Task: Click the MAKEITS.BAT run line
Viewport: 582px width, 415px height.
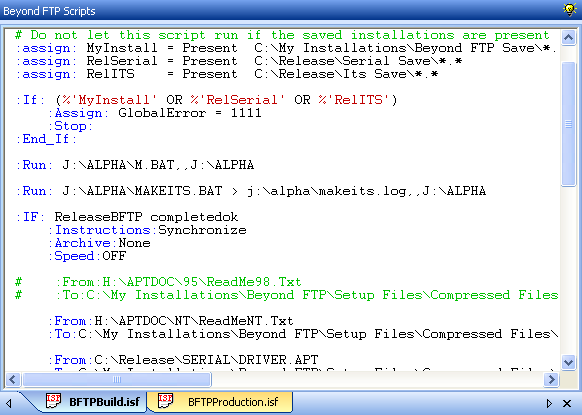Action: [251, 191]
